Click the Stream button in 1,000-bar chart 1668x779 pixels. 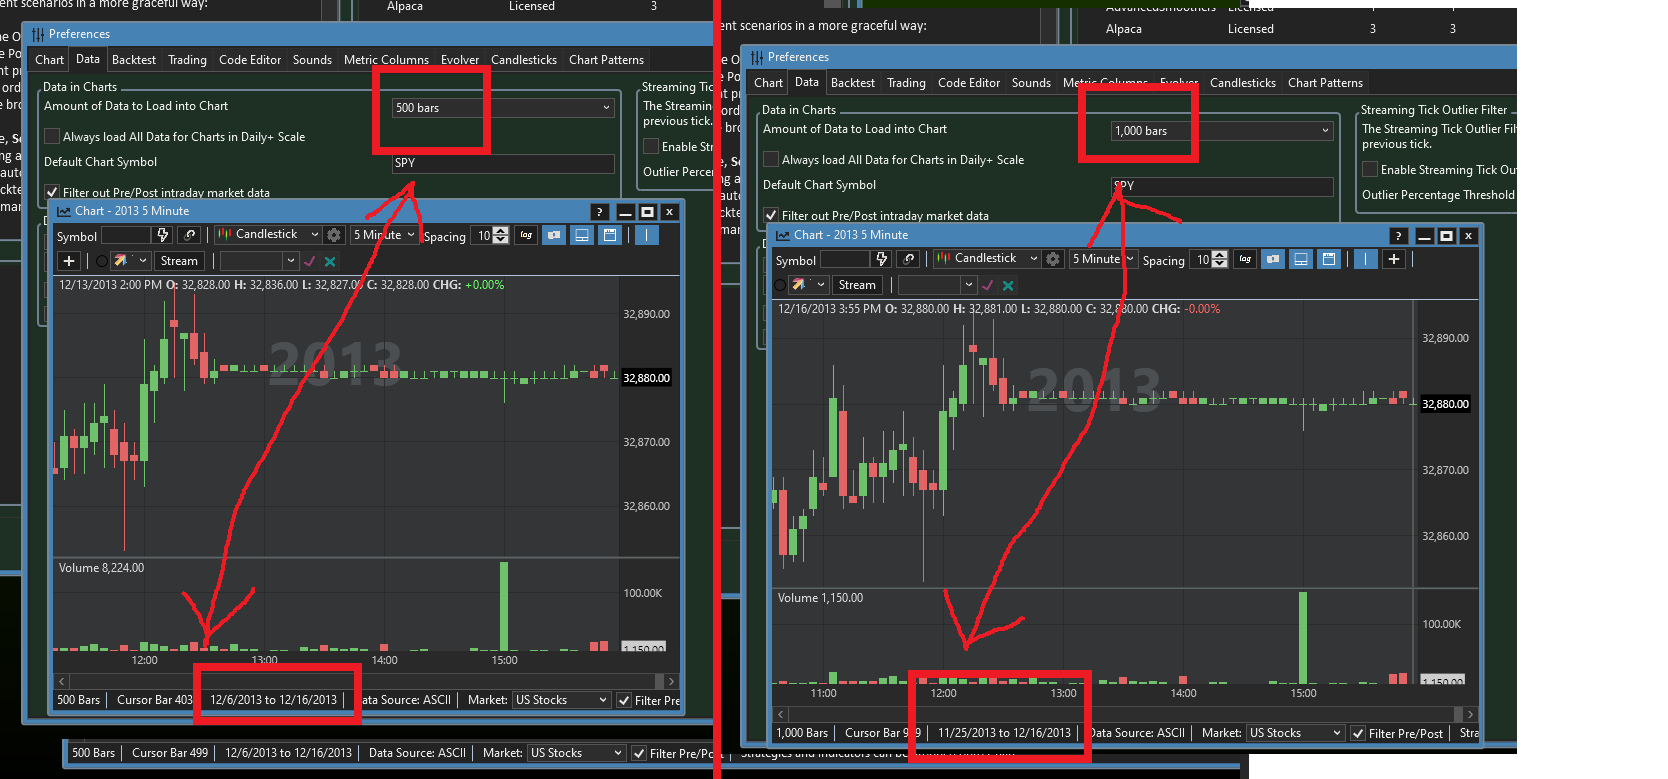[x=857, y=285]
